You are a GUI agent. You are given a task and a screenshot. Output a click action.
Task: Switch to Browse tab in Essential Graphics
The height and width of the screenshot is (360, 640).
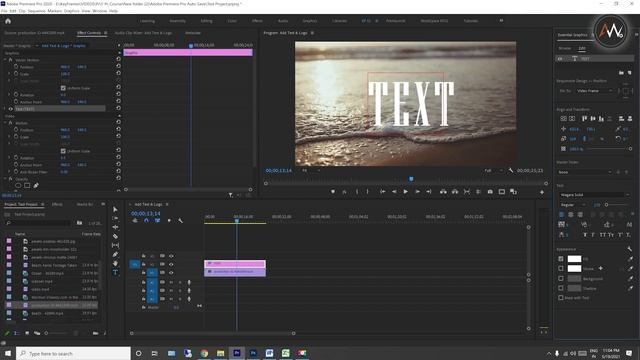pyautogui.click(x=565, y=48)
